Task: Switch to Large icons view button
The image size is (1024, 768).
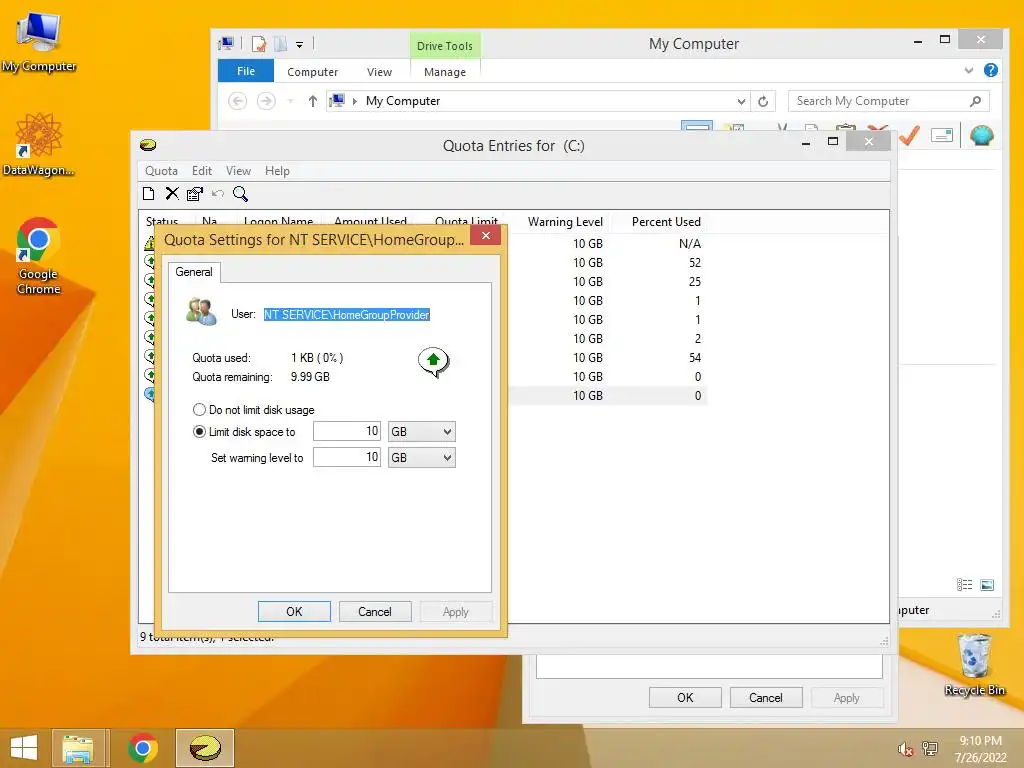Action: 987,584
